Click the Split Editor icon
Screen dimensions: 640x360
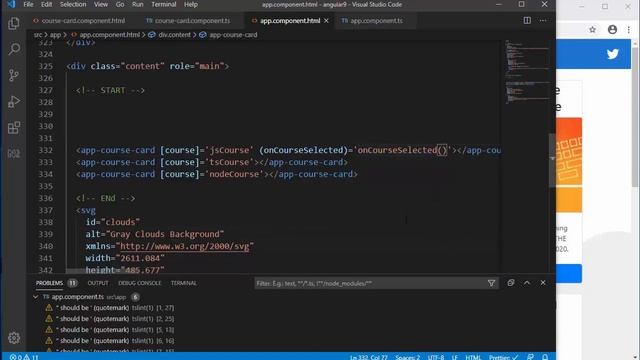point(527,20)
